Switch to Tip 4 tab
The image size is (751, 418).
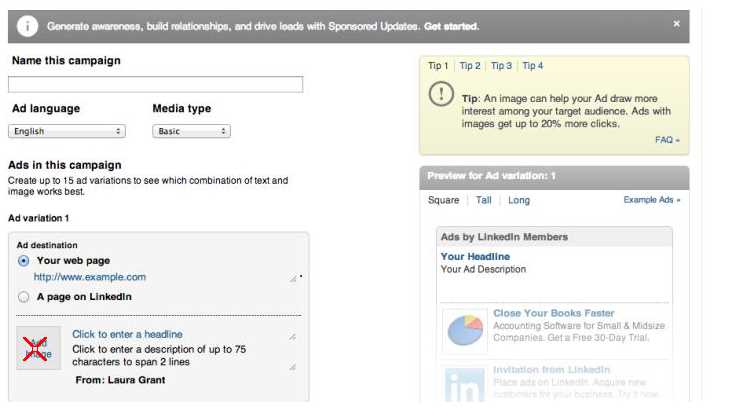(532, 66)
